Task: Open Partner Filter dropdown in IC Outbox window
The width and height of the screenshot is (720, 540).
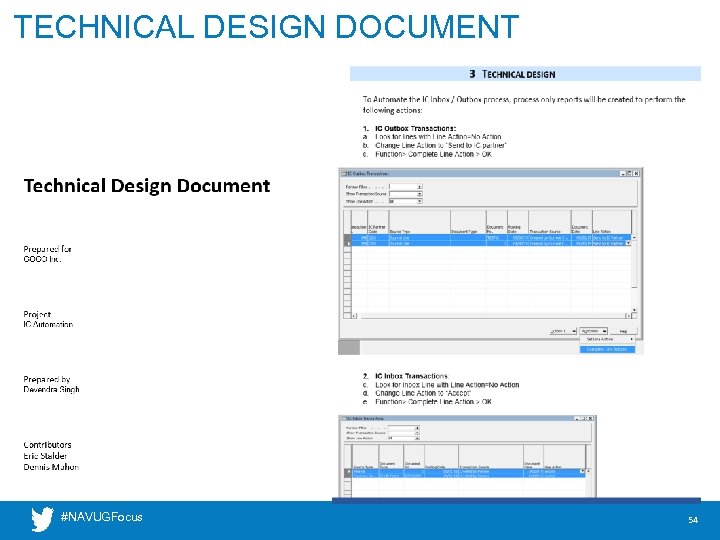Action: click(x=420, y=187)
